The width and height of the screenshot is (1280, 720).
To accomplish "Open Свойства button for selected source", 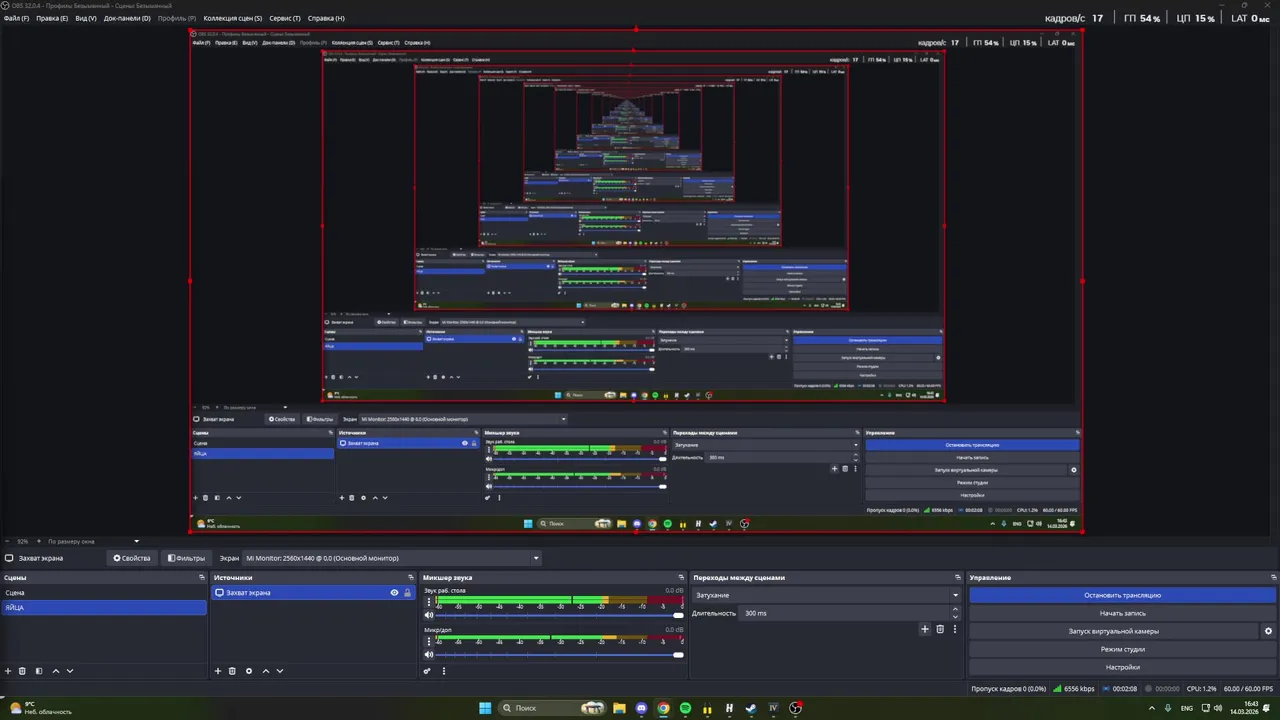I will click(132, 558).
